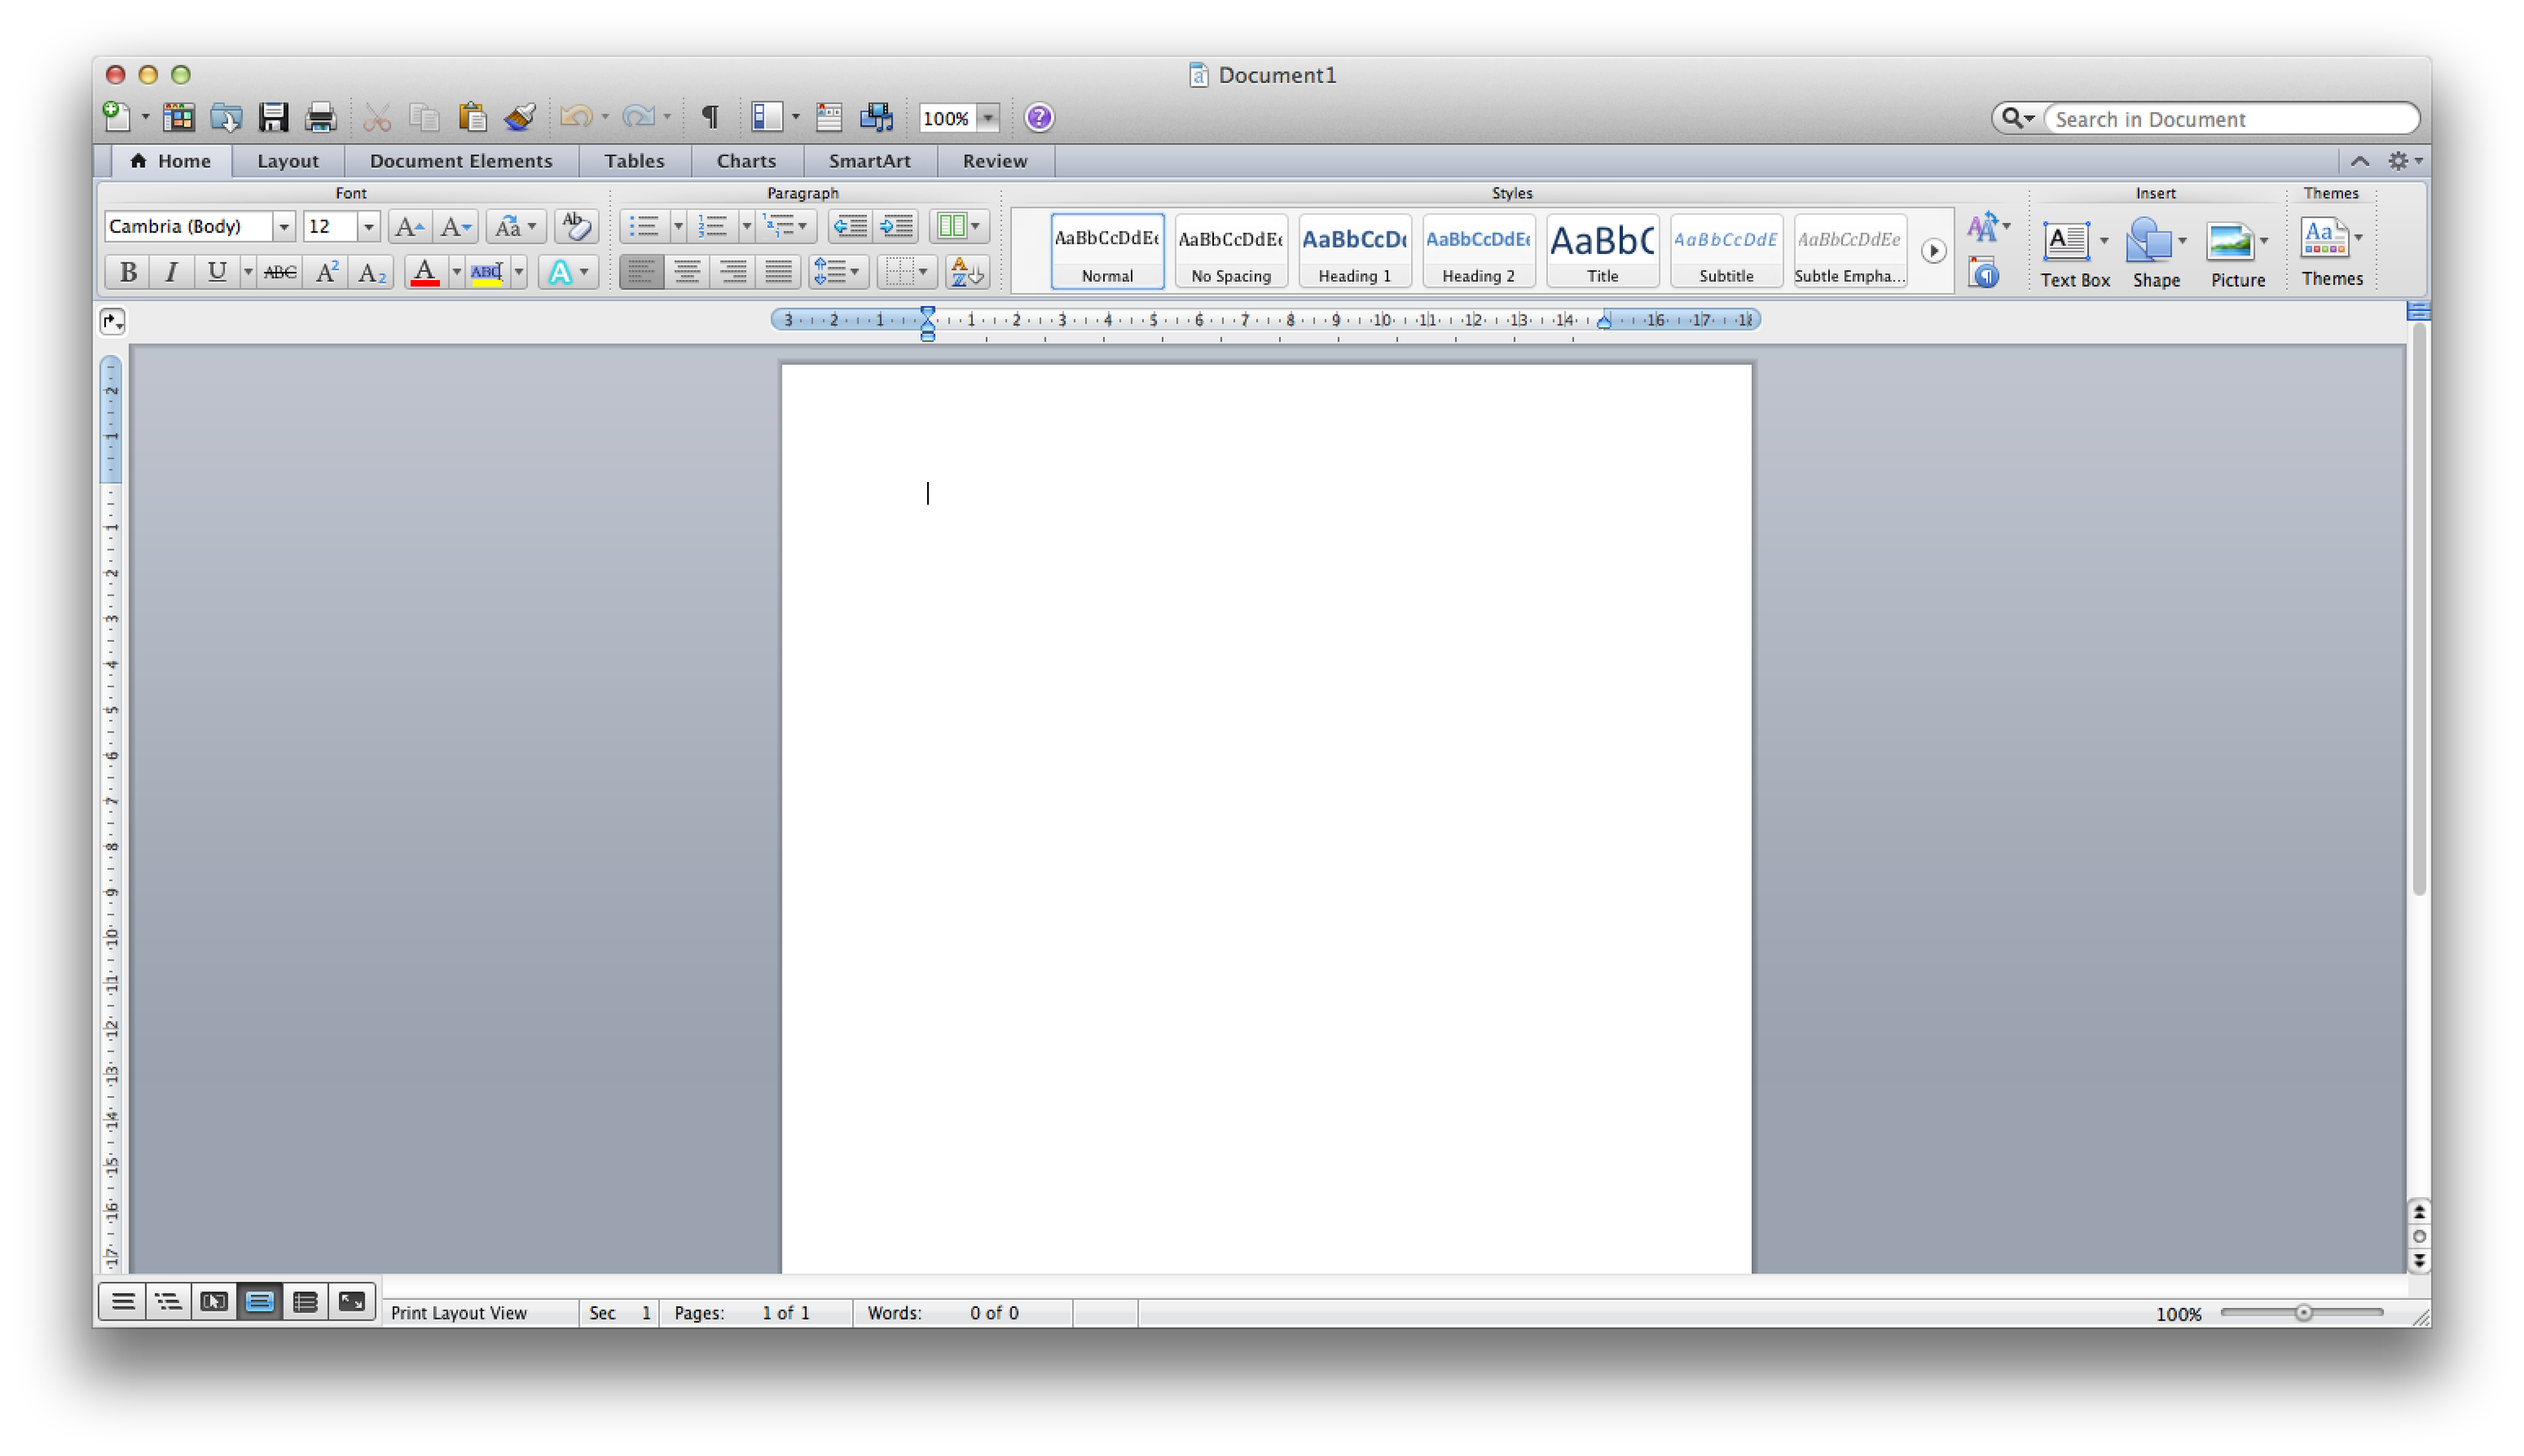Viewport: 2524px width, 1456px height.
Task: Enable center text alignment
Action: [687, 272]
